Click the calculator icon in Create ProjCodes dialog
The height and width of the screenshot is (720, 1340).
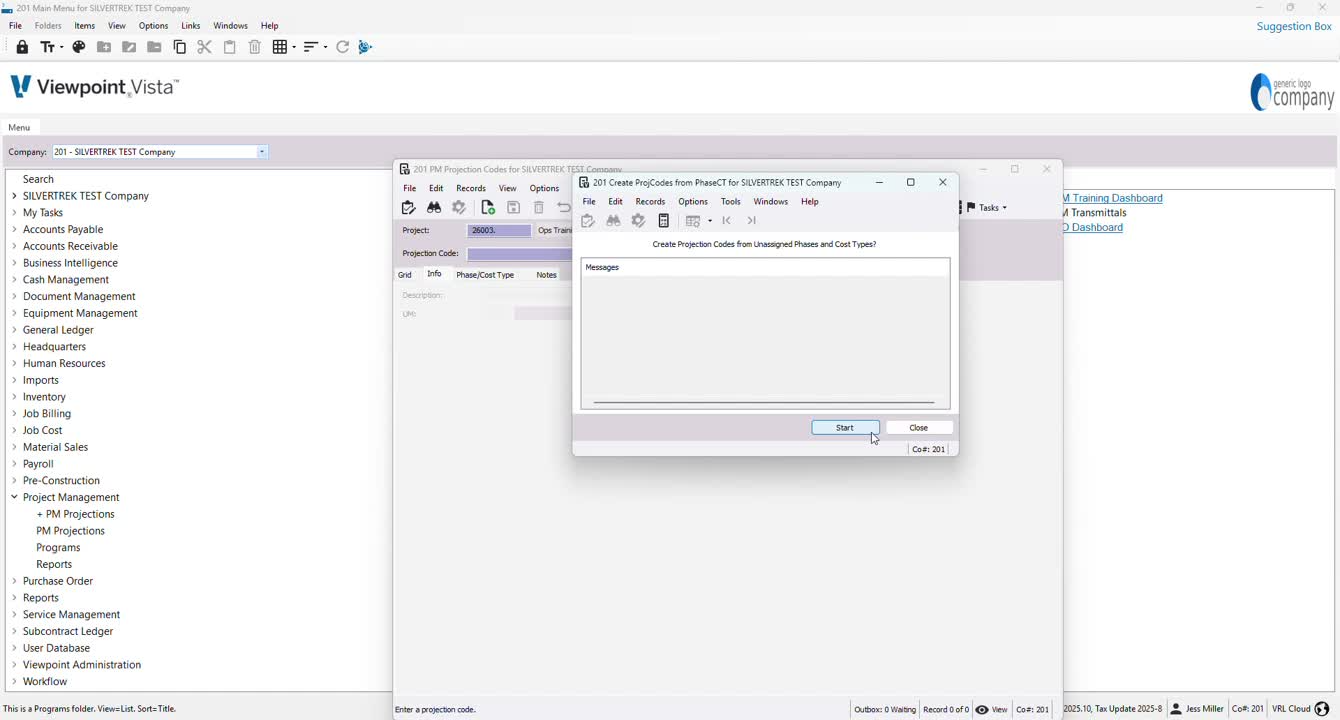pyautogui.click(x=664, y=221)
